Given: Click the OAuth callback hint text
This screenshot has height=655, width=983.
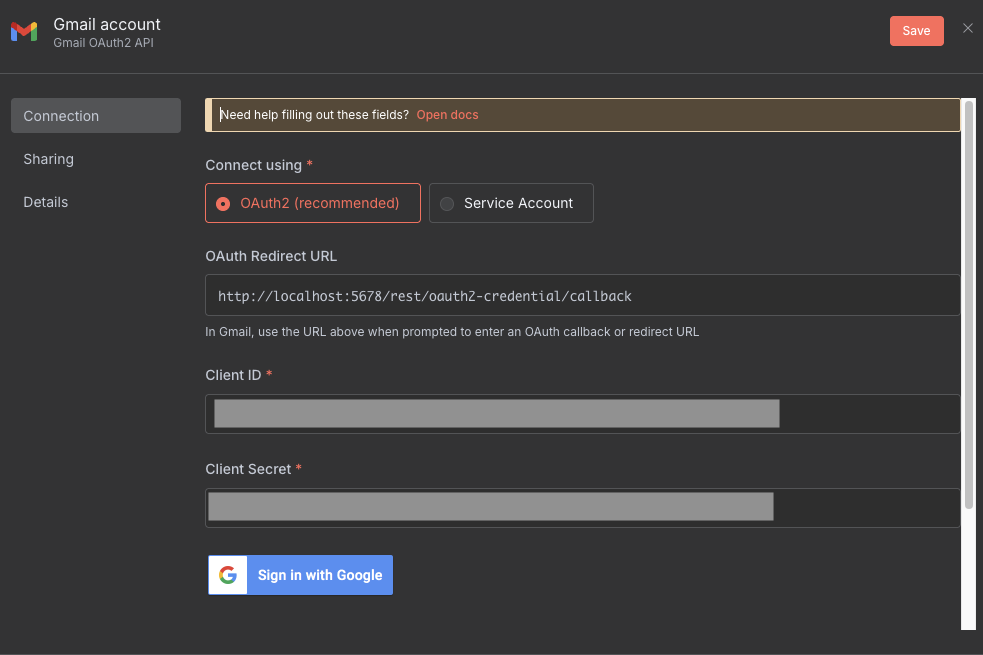Looking at the screenshot, I should click(x=452, y=332).
